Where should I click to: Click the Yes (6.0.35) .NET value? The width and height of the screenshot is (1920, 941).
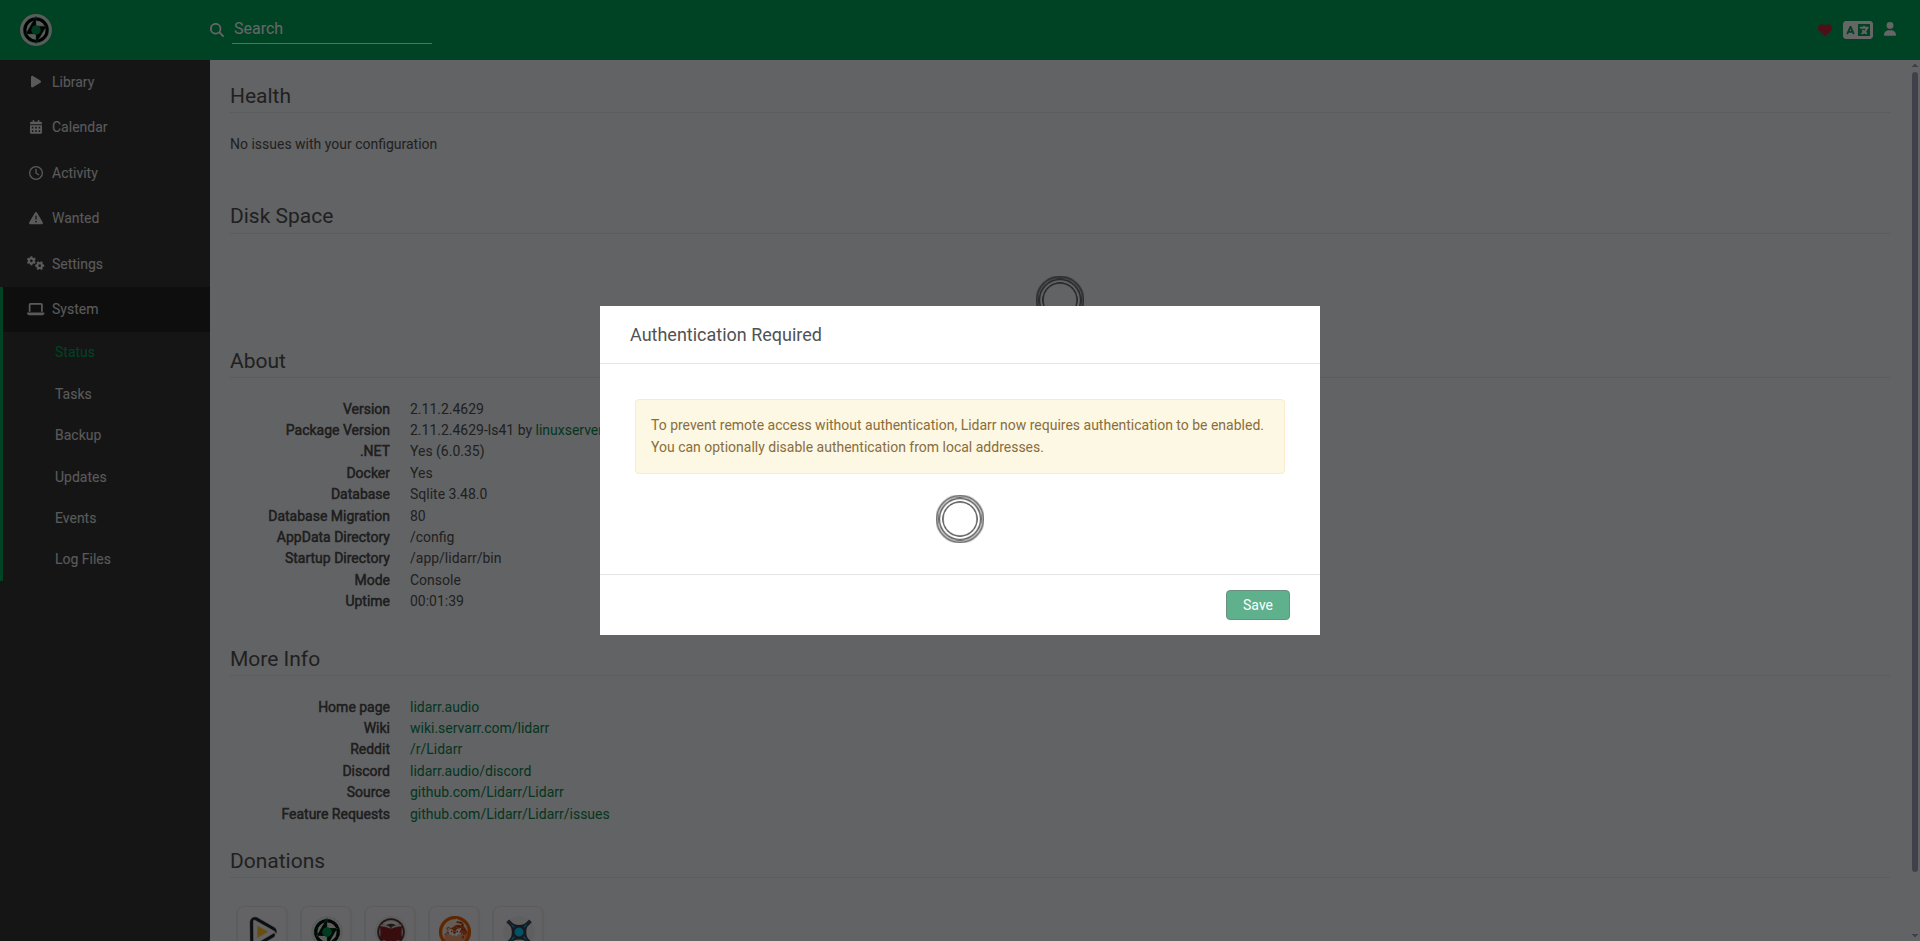click(x=447, y=451)
